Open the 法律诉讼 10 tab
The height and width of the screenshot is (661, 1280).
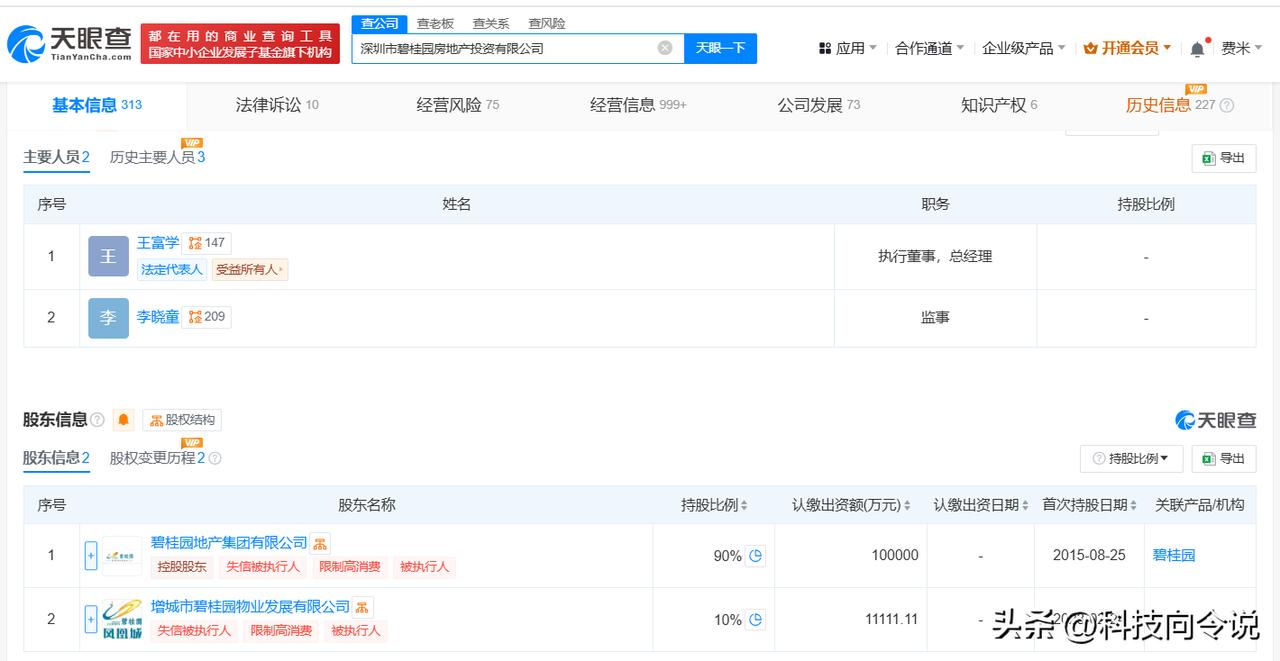pyautogui.click(x=277, y=105)
